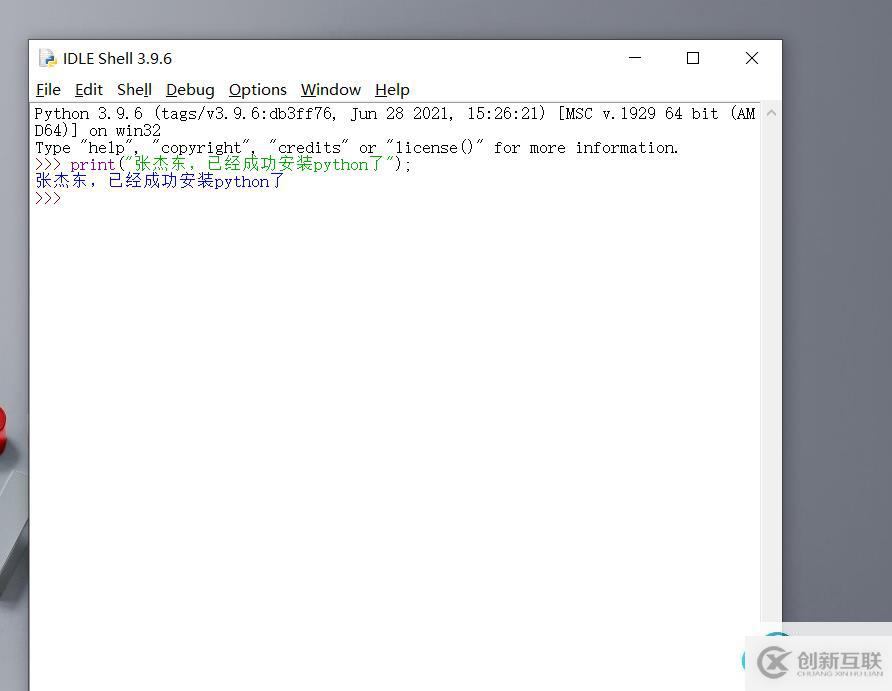The height and width of the screenshot is (691, 892).
Task: Click the scrollbar up arrow
Action: click(x=771, y=113)
